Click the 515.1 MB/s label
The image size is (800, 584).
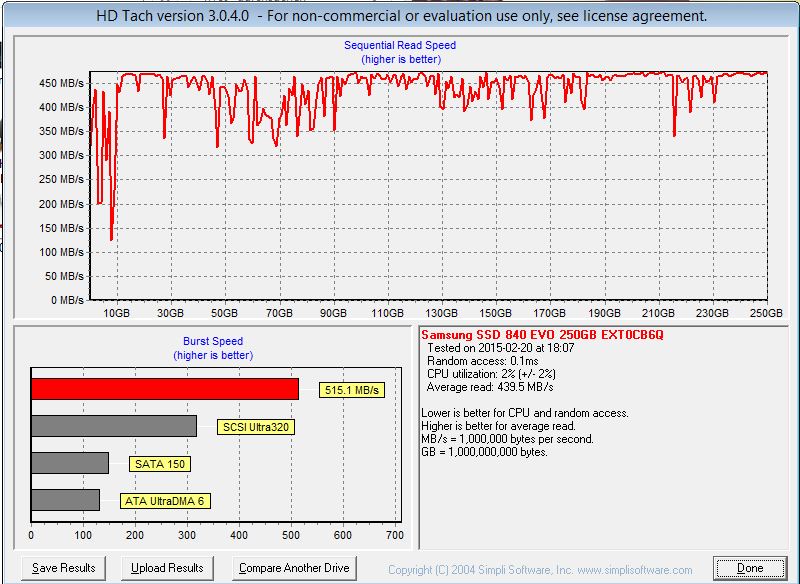[352, 390]
